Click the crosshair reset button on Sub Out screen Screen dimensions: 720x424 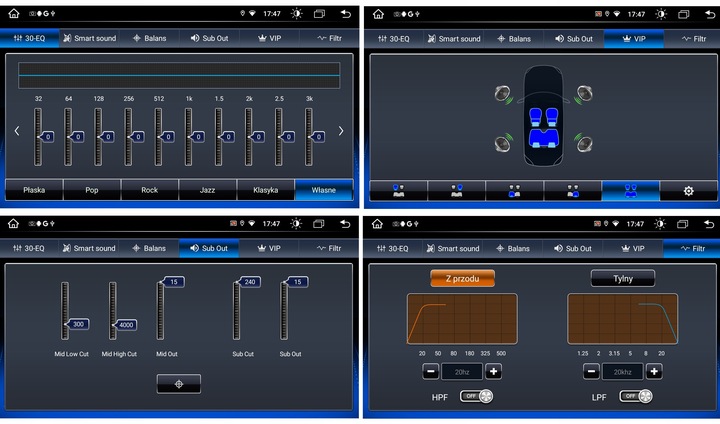click(179, 384)
